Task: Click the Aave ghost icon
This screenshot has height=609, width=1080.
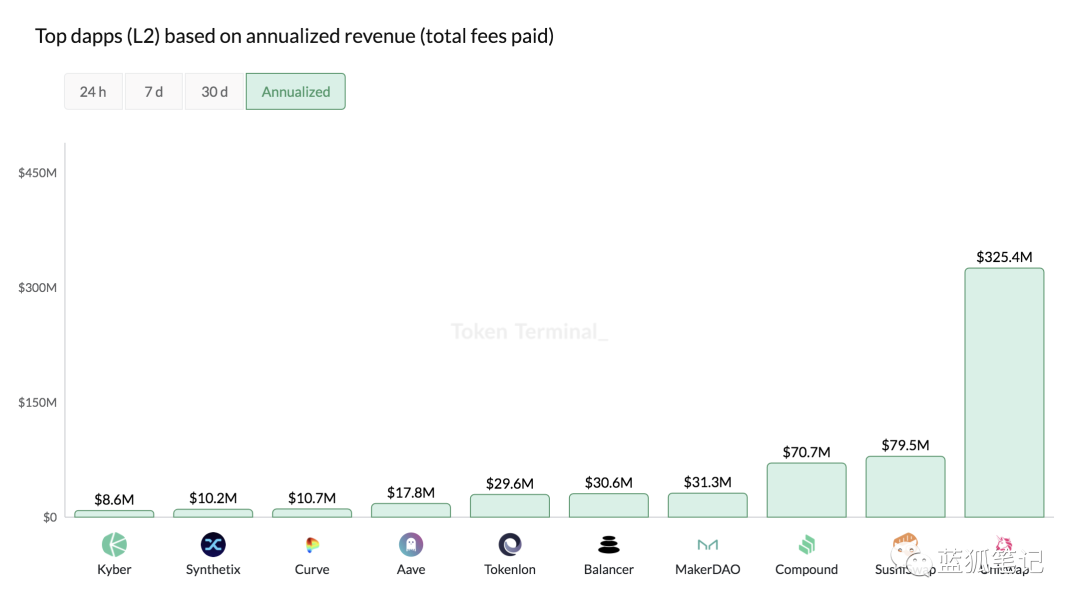Action: click(x=411, y=544)
